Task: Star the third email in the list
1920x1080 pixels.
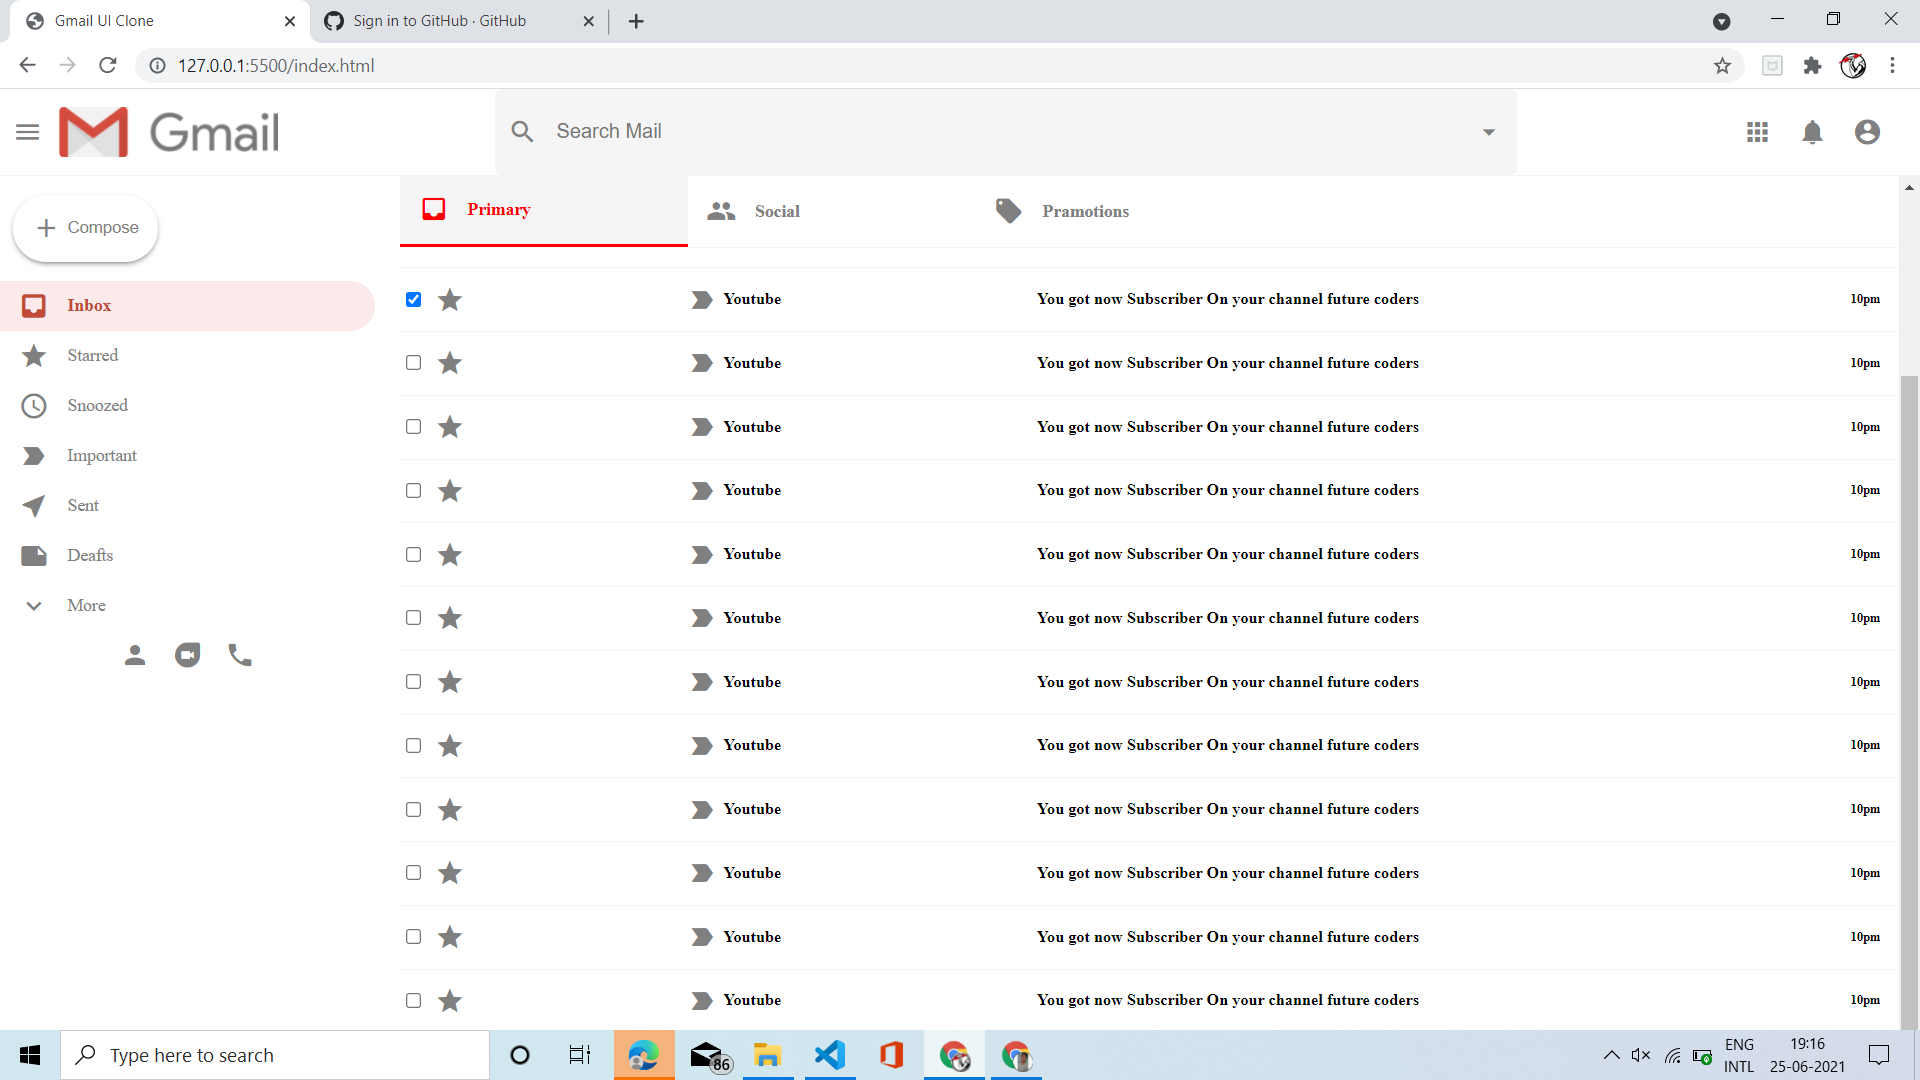Action: tap(449, 427)
